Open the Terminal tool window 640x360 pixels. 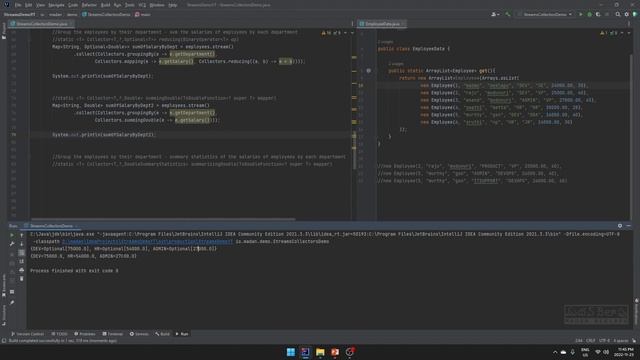[x=113, y=334]
